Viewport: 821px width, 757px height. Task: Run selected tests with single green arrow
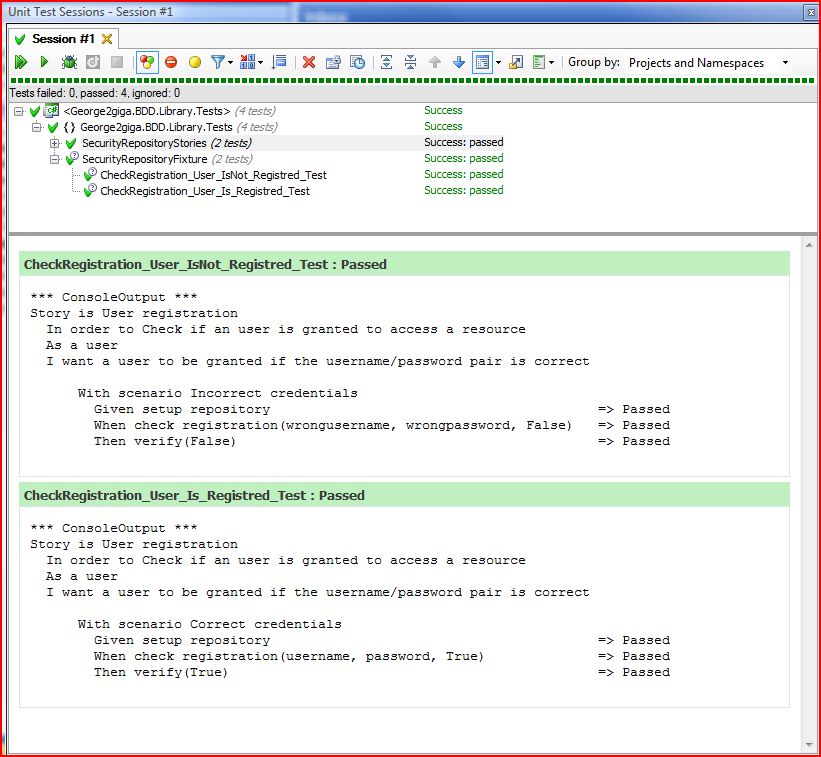coord(44,62)
